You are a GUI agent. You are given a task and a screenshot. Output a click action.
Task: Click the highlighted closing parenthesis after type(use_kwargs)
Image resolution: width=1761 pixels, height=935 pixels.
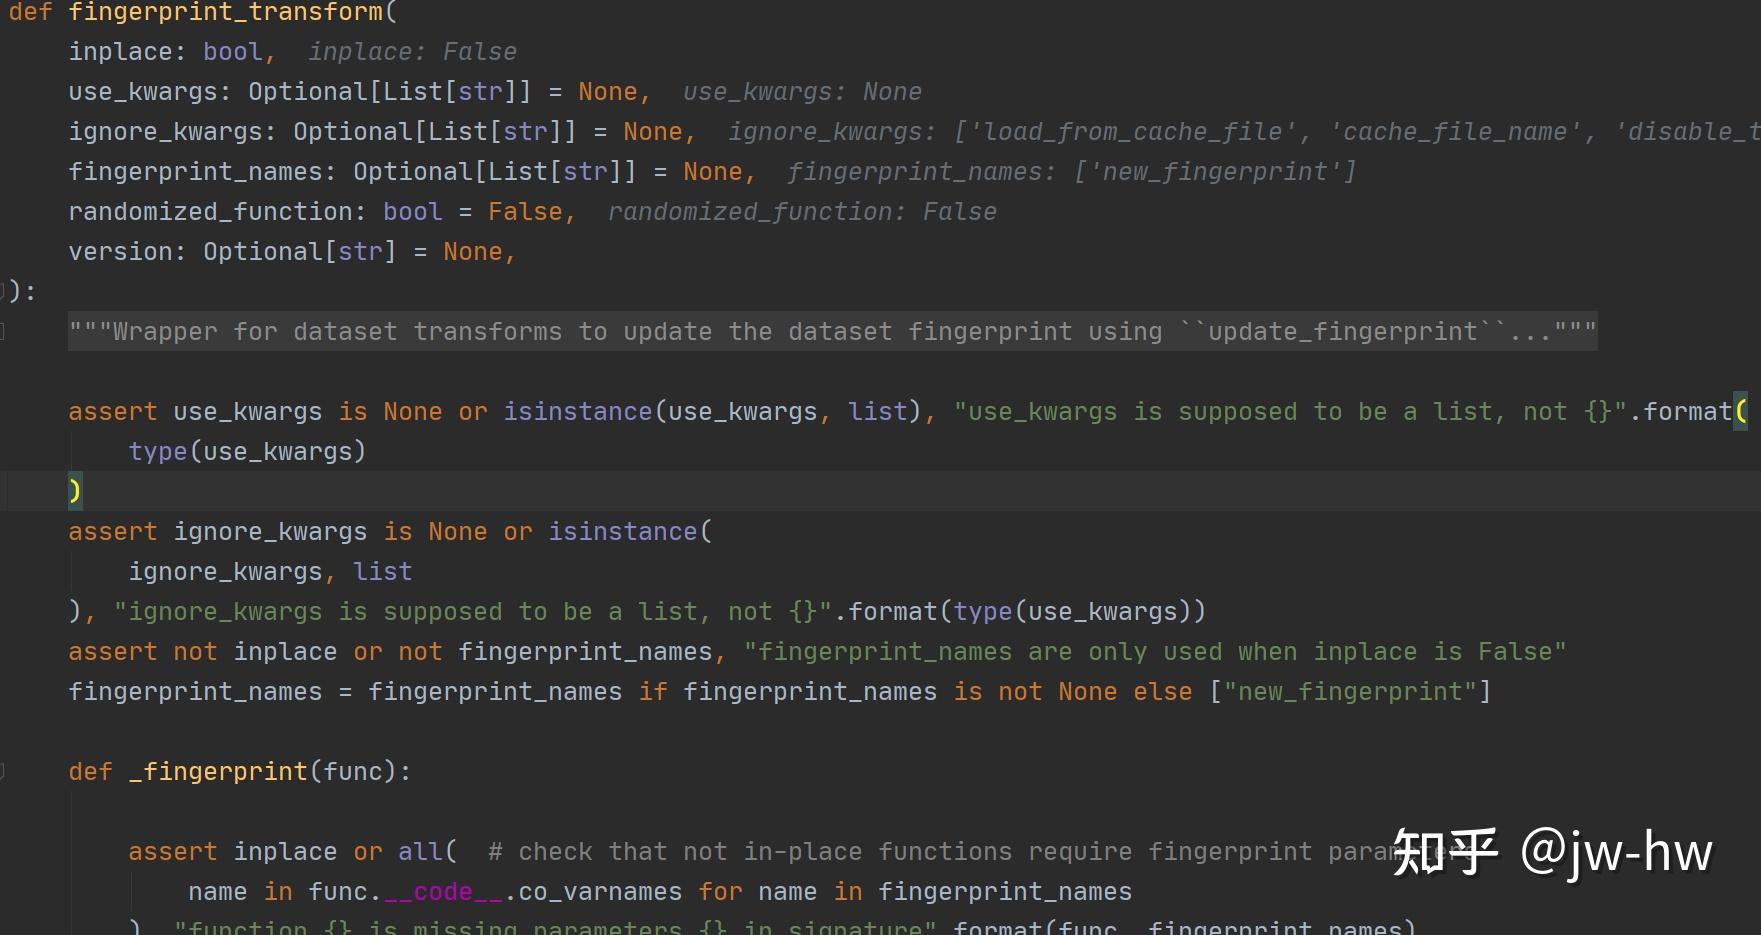(x=75, y=491)
